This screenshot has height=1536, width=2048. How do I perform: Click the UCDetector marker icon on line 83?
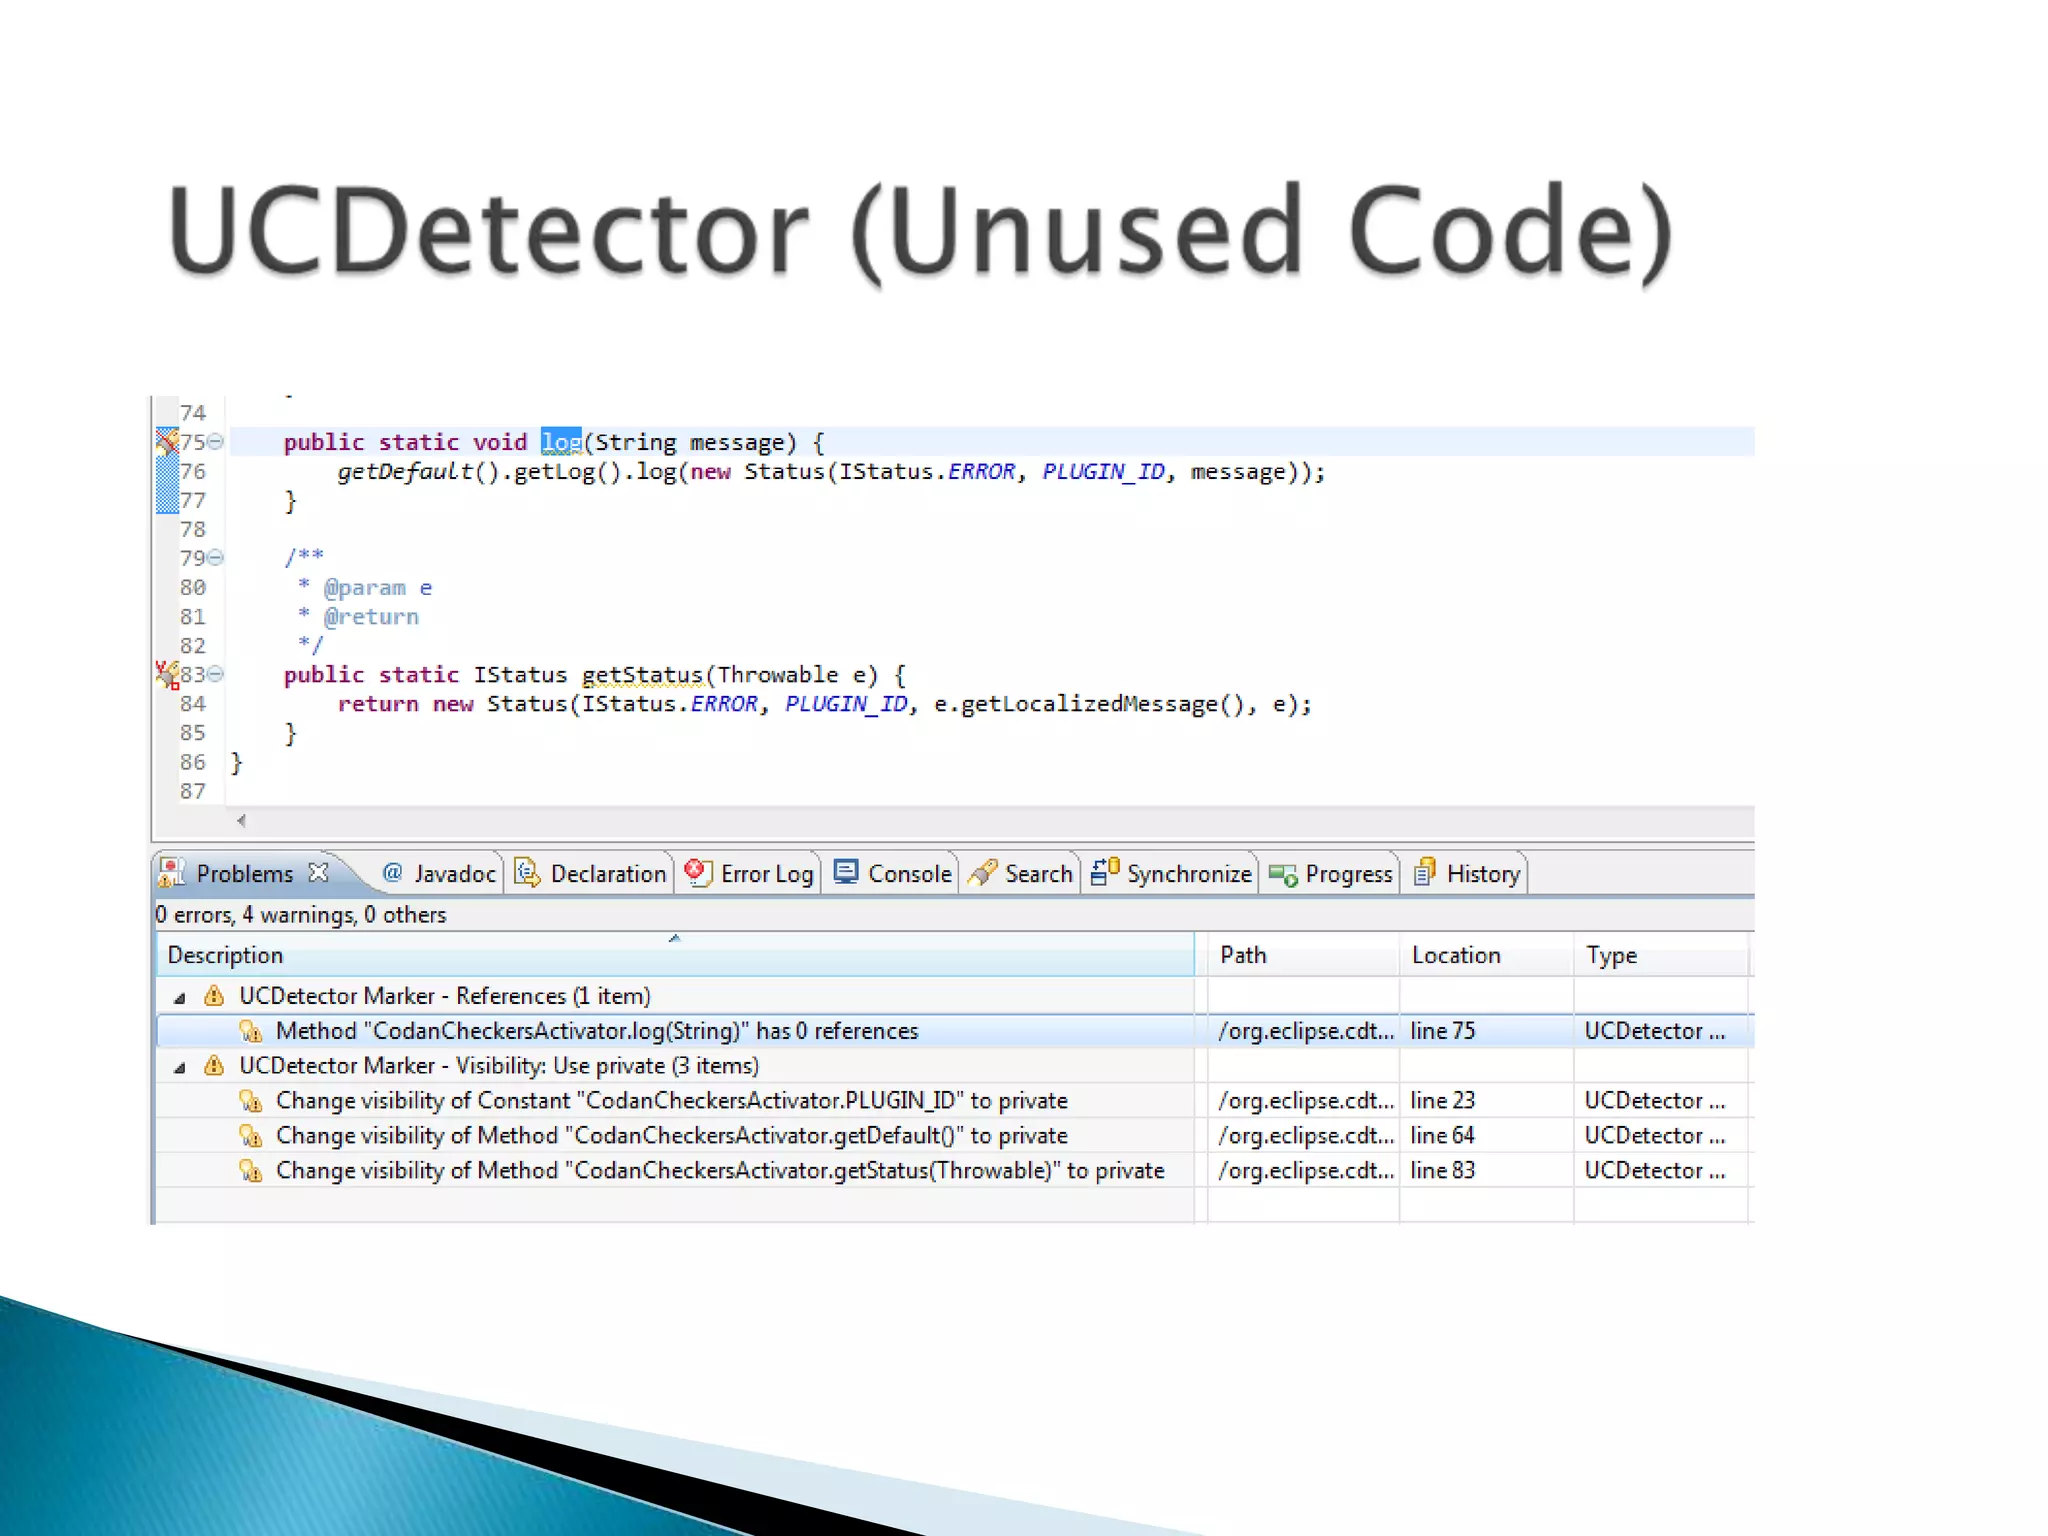pyautogui.click(x=167, y=675)
